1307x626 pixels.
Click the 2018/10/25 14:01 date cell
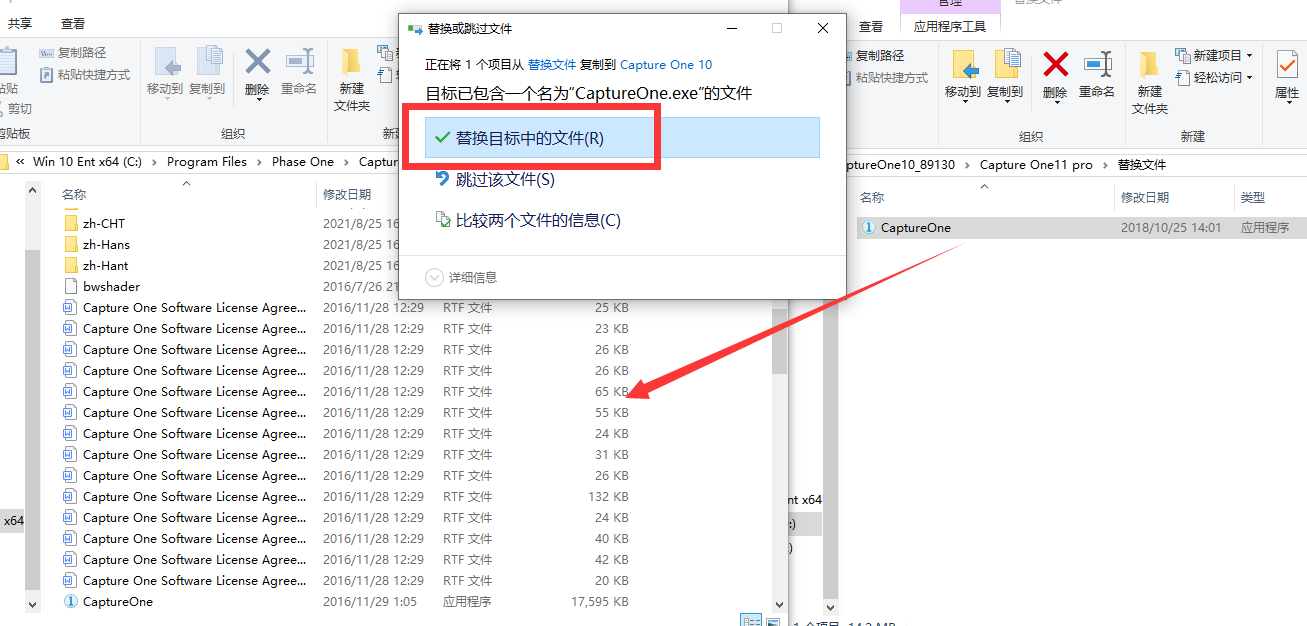click(1171, 227)
